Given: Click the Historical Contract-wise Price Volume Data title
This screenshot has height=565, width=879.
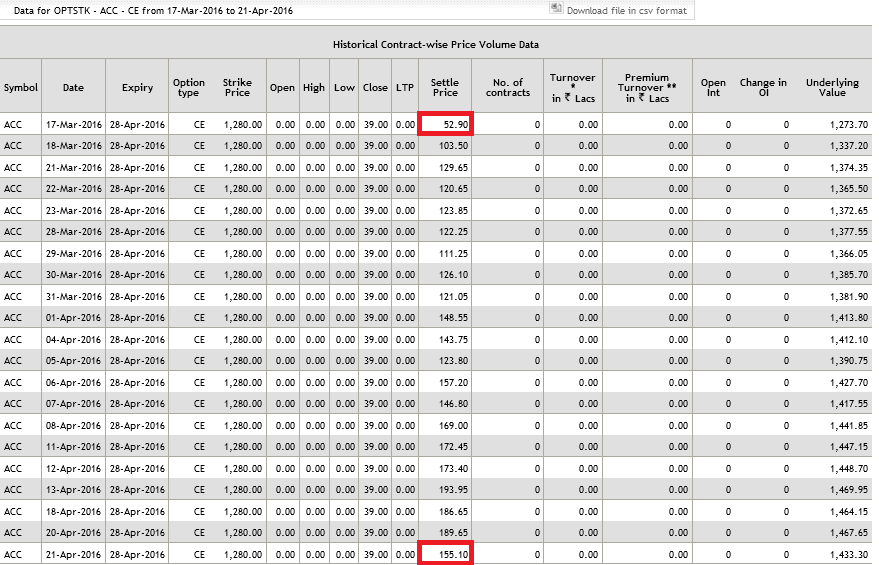Looking at the screenshot, I should pos(436,45).
